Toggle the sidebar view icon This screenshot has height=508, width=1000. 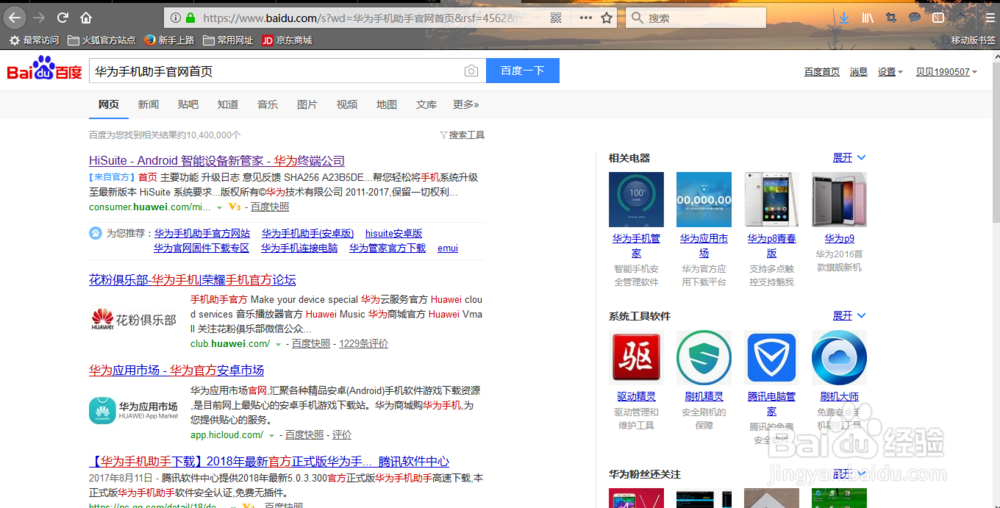click(938, 18)
